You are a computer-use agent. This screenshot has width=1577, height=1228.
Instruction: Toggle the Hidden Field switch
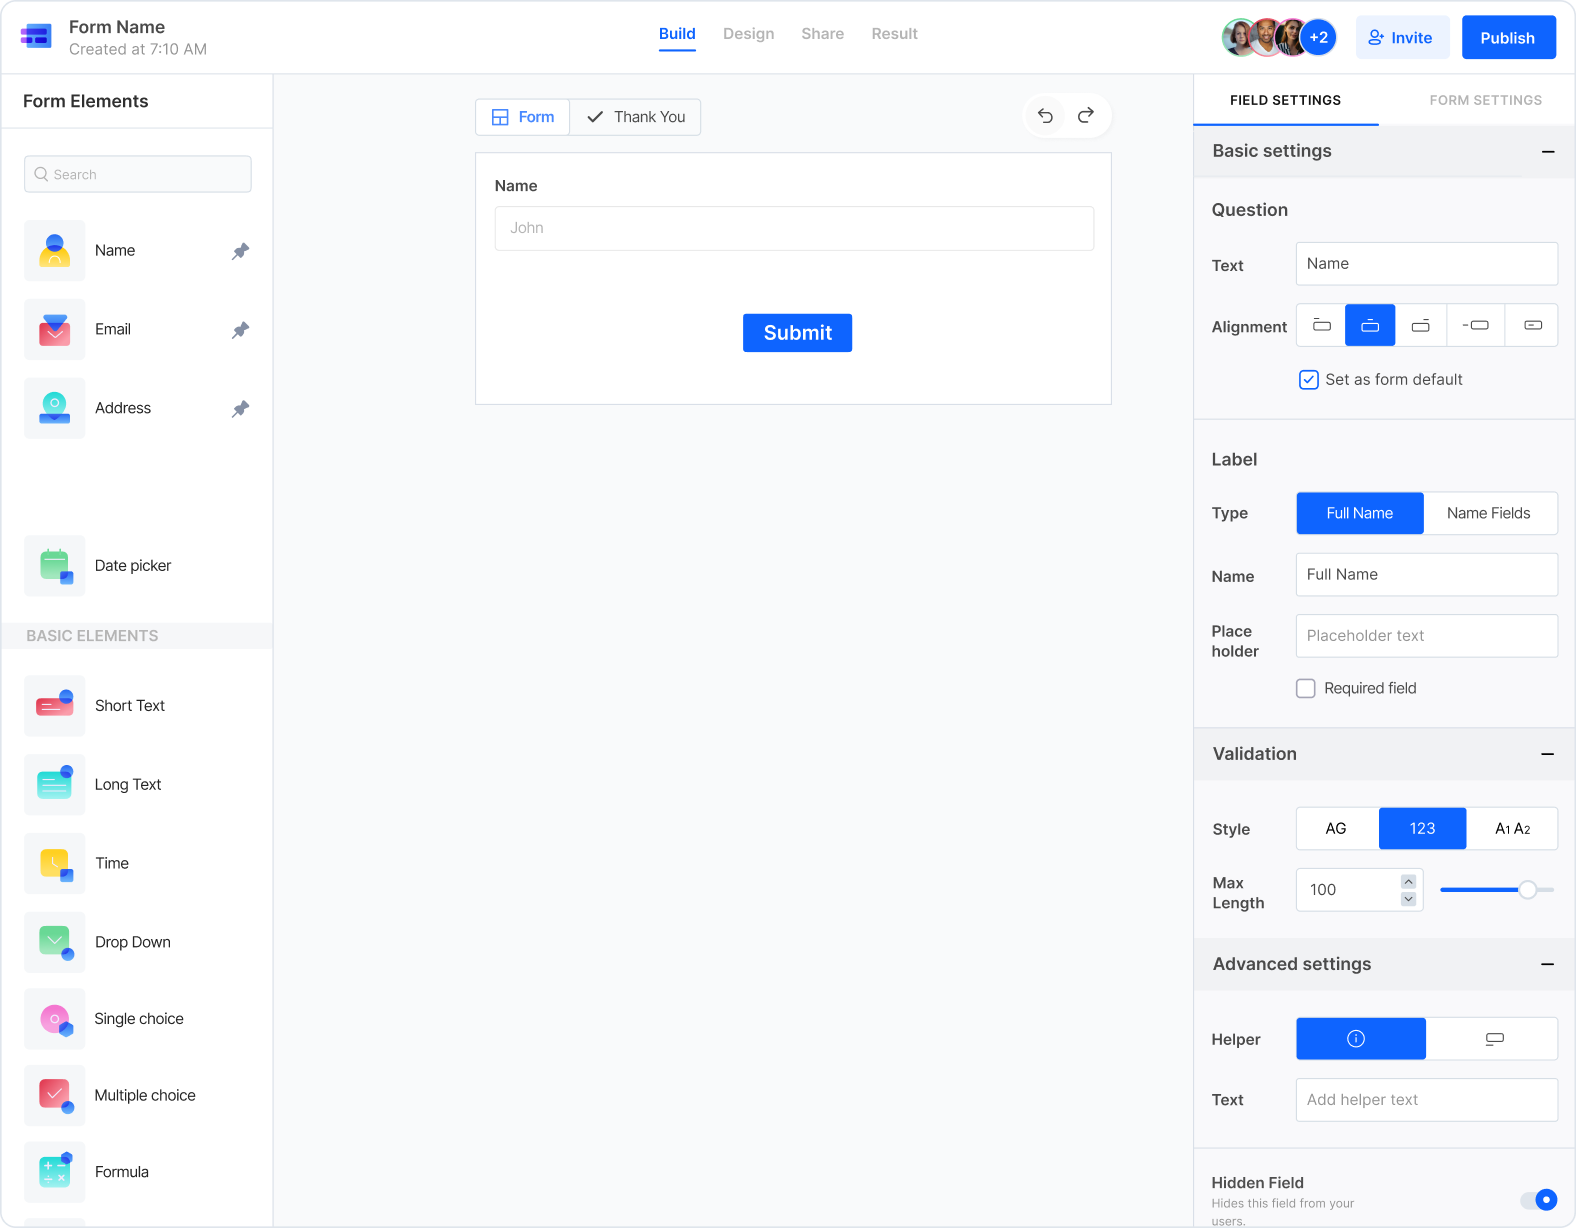point(1539,1199)
